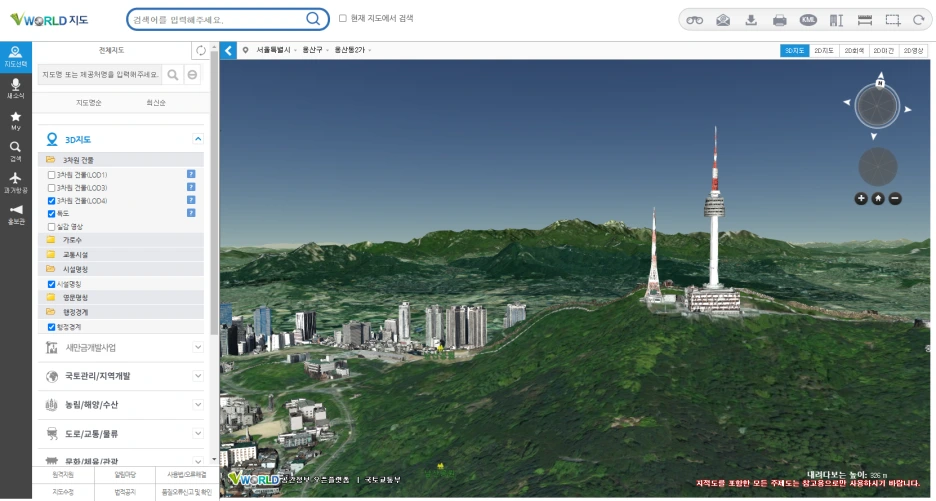Collapse the 3D지도 section
936x501 pixels.
click(198, 139)
